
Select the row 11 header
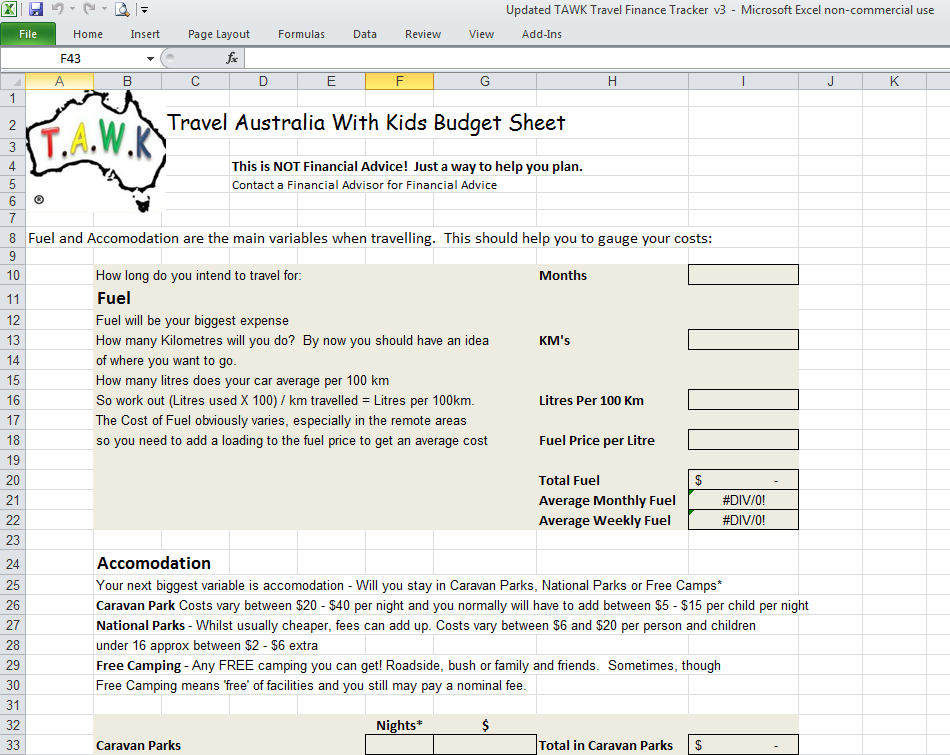pos(12,299)
